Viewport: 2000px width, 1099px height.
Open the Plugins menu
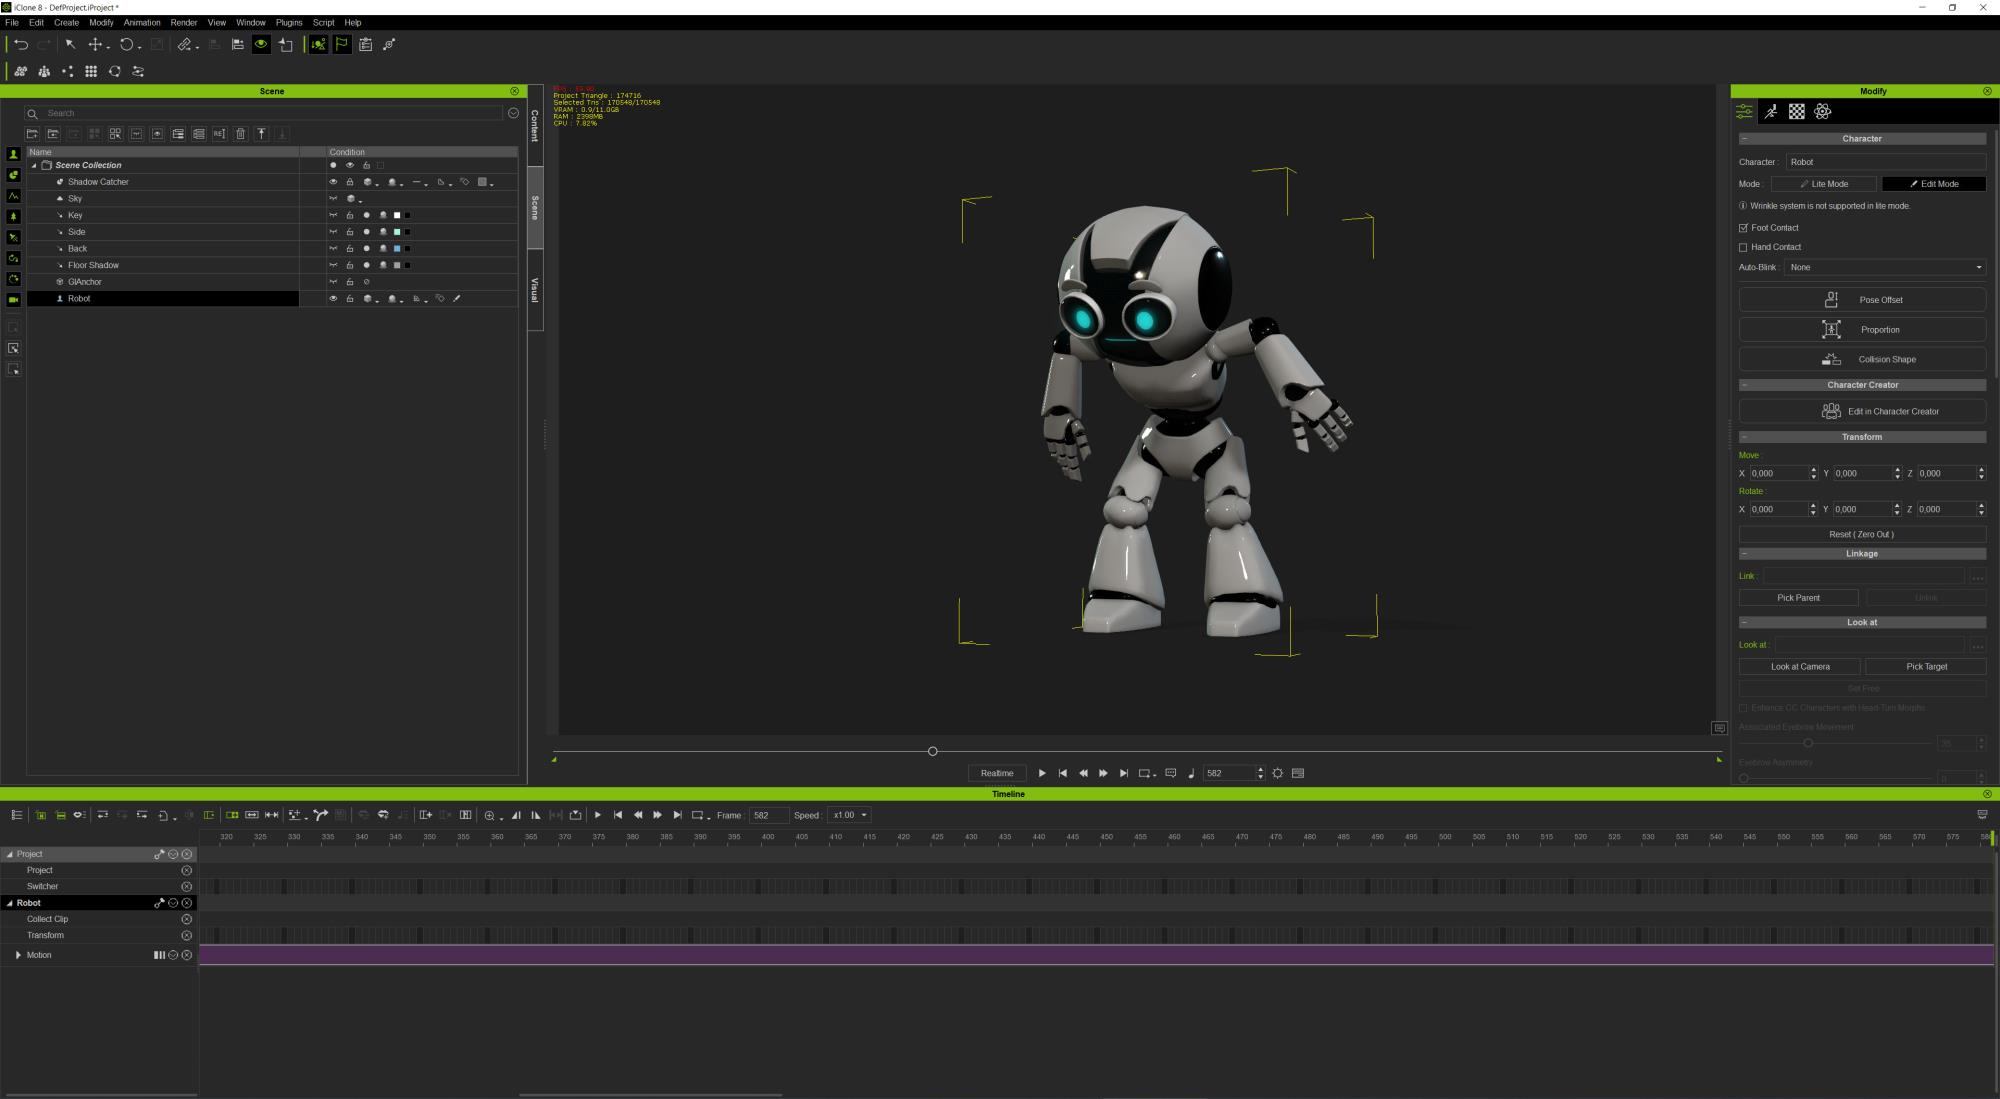[x=289, y=22]
